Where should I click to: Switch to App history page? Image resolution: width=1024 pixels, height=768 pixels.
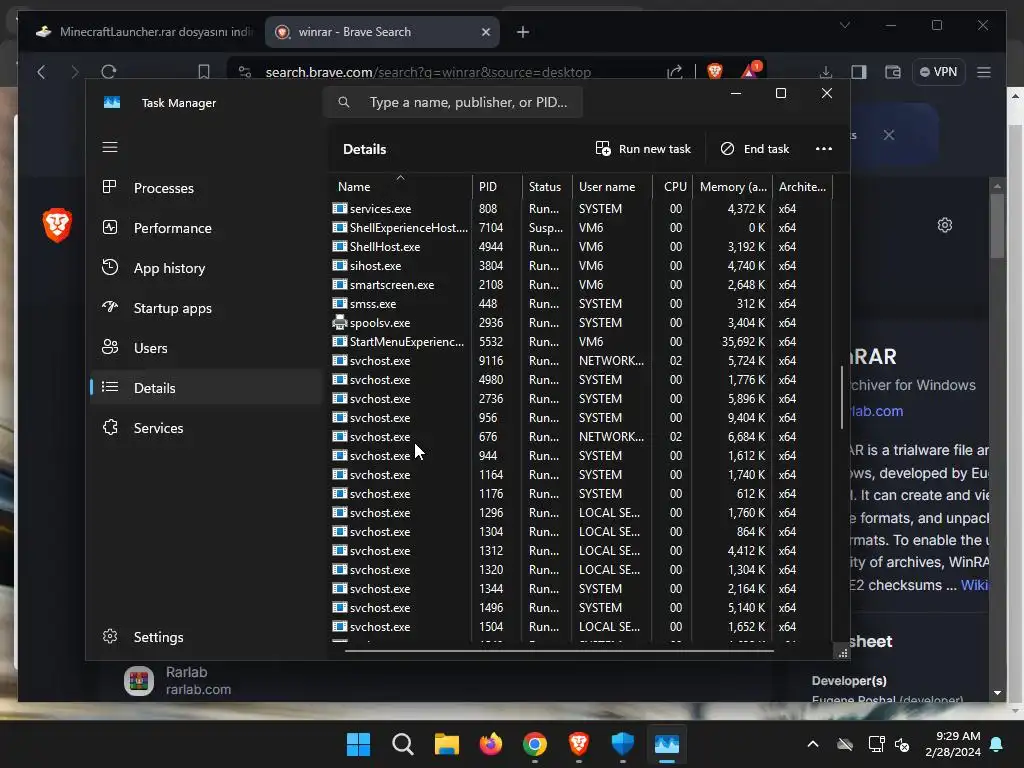(x=206, y=268)
